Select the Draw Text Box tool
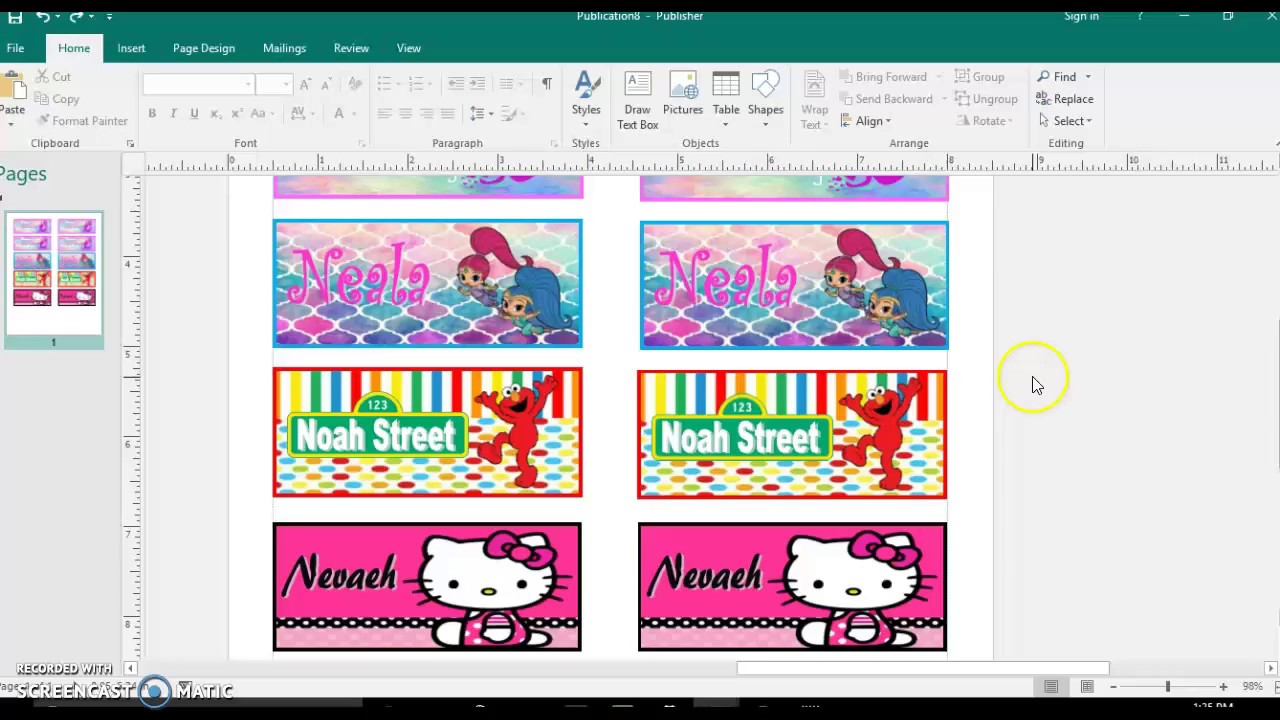Viewport: 1280px width, 720px height. [637, 100]
